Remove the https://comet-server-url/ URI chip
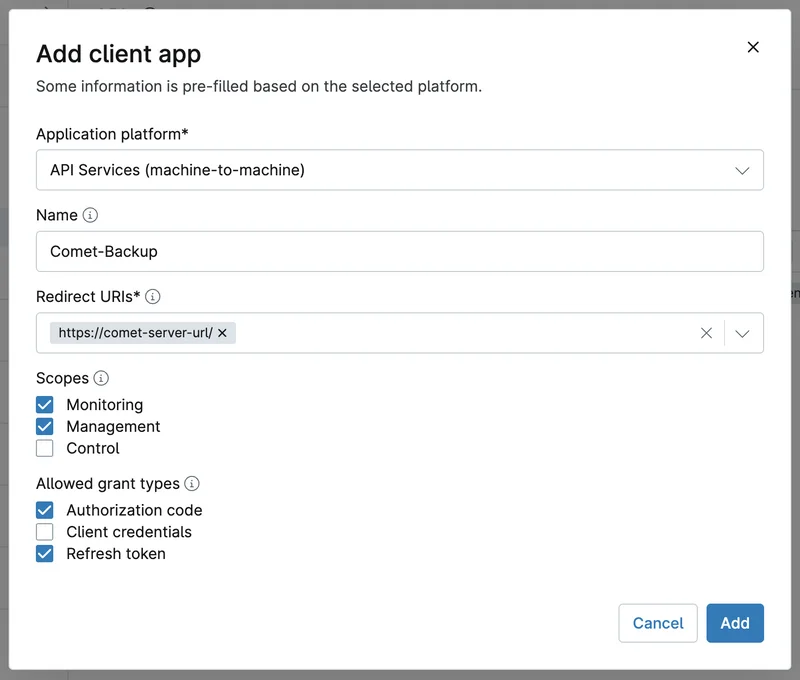 coord(222,333)
